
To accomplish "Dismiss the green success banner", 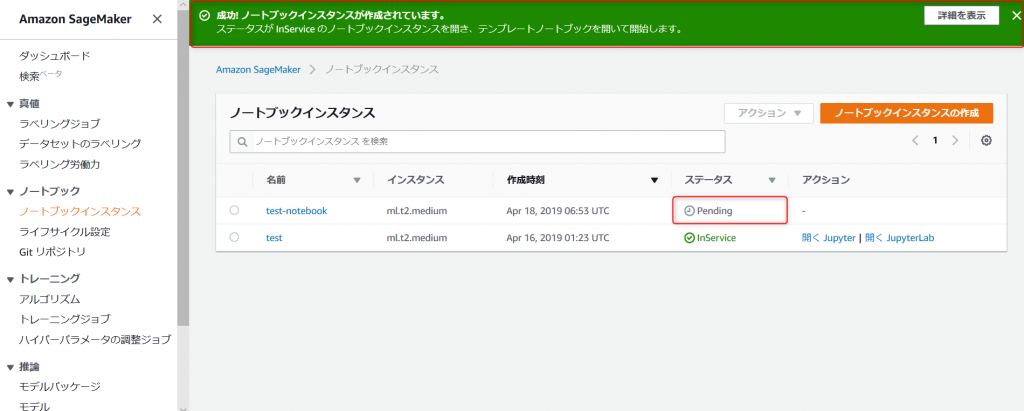I will click(x=1014, y=15).
